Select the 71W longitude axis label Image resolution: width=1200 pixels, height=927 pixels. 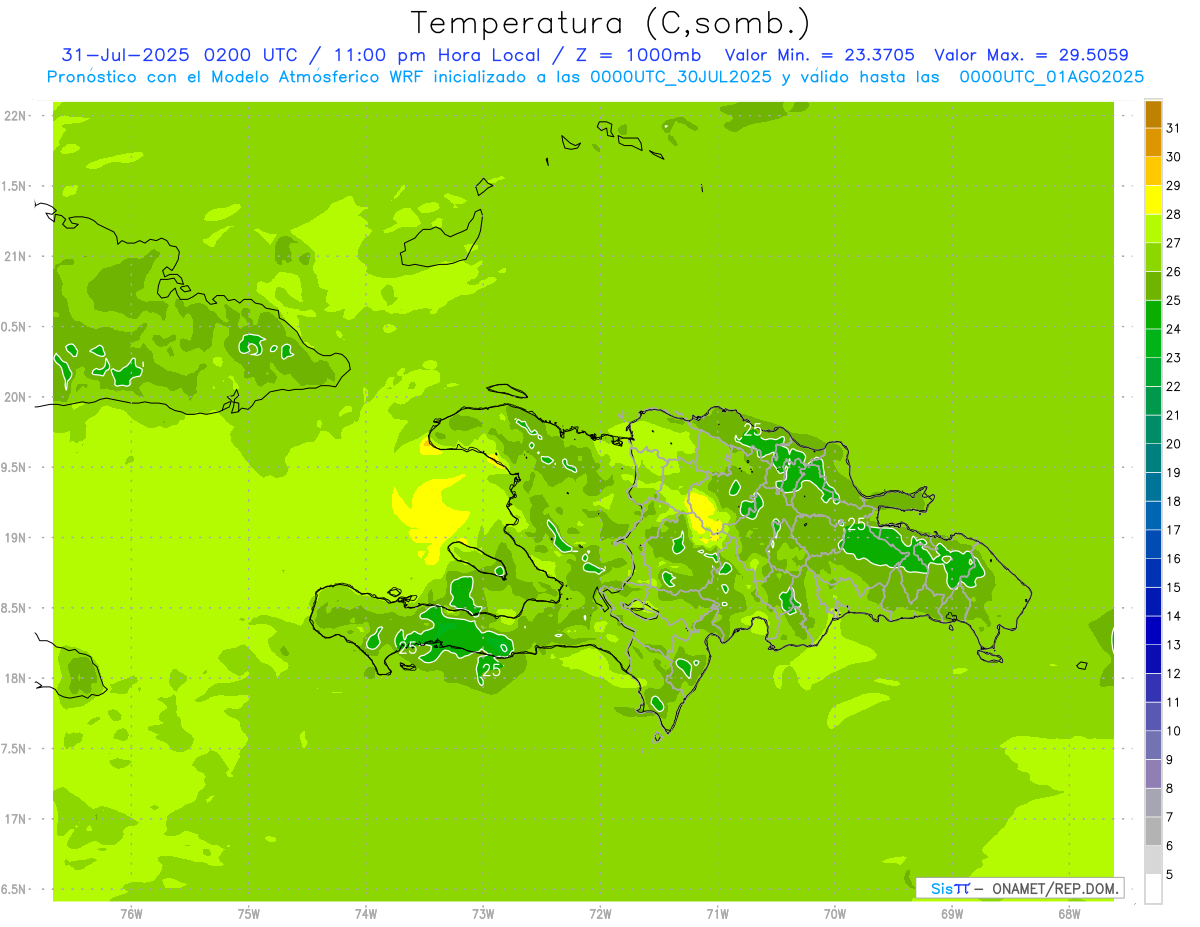point(717,913)
